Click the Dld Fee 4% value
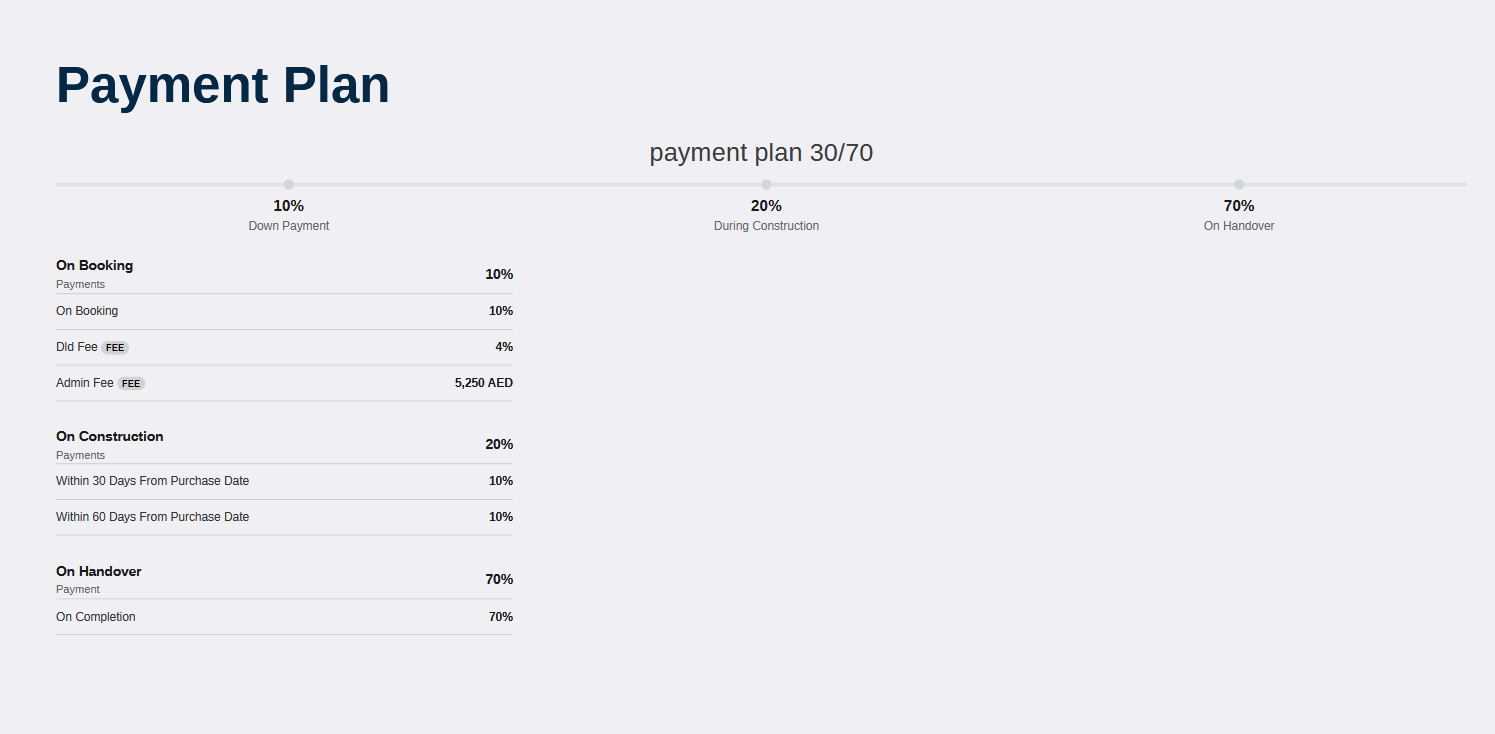The width and height of the screenshot is (1495, 734). click(x=503, y=347)
